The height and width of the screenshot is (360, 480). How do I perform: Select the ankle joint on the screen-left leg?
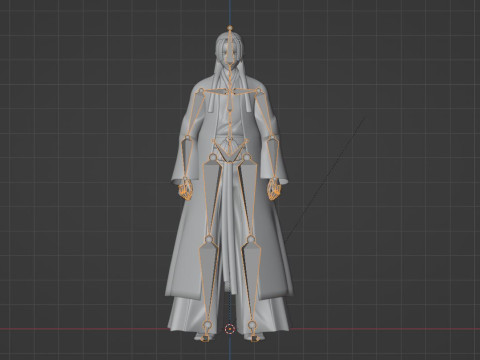pos(208,324)
